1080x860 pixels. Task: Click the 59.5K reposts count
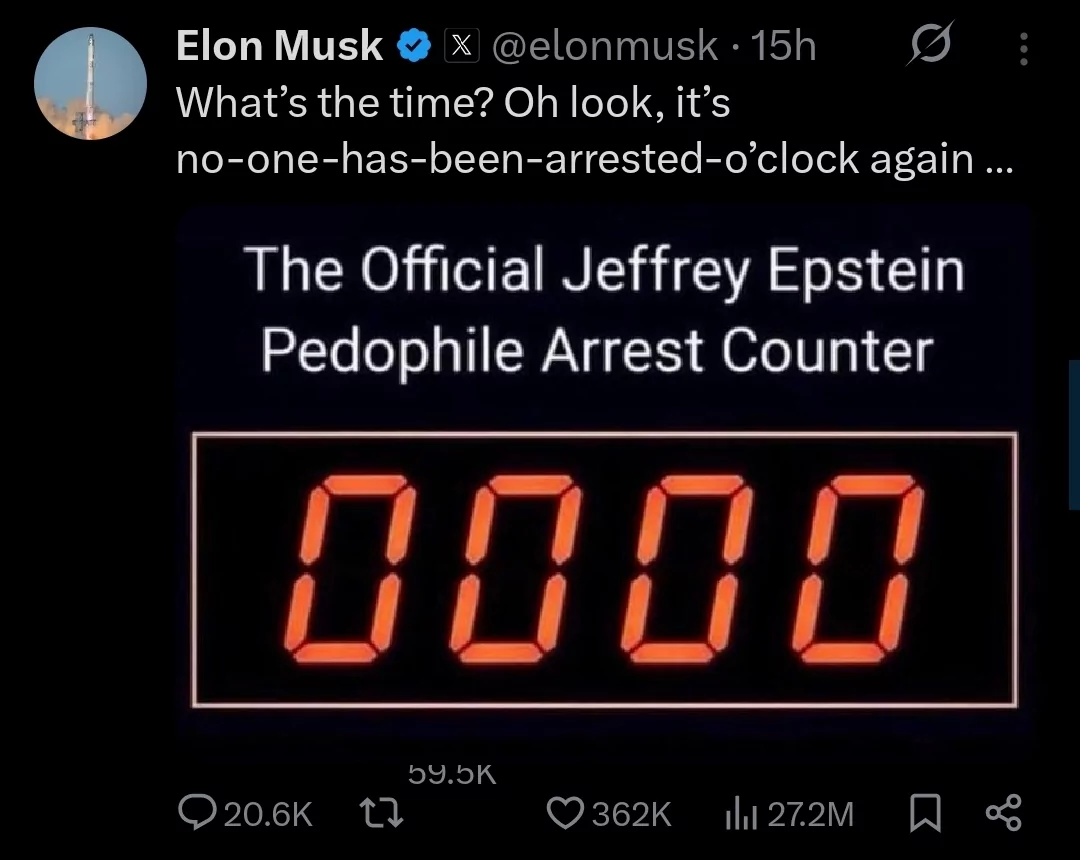pos(452,774)
